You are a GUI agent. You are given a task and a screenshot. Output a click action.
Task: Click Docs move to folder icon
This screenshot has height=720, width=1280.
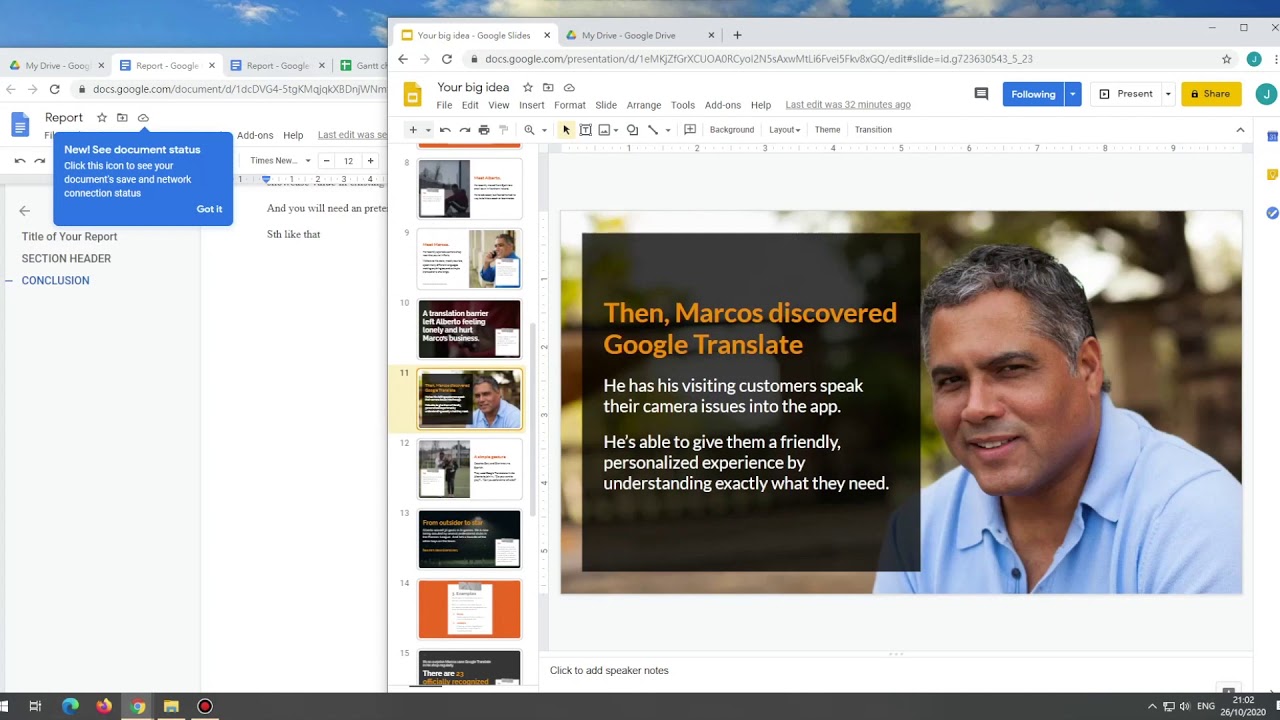click(x=122, y=118)
